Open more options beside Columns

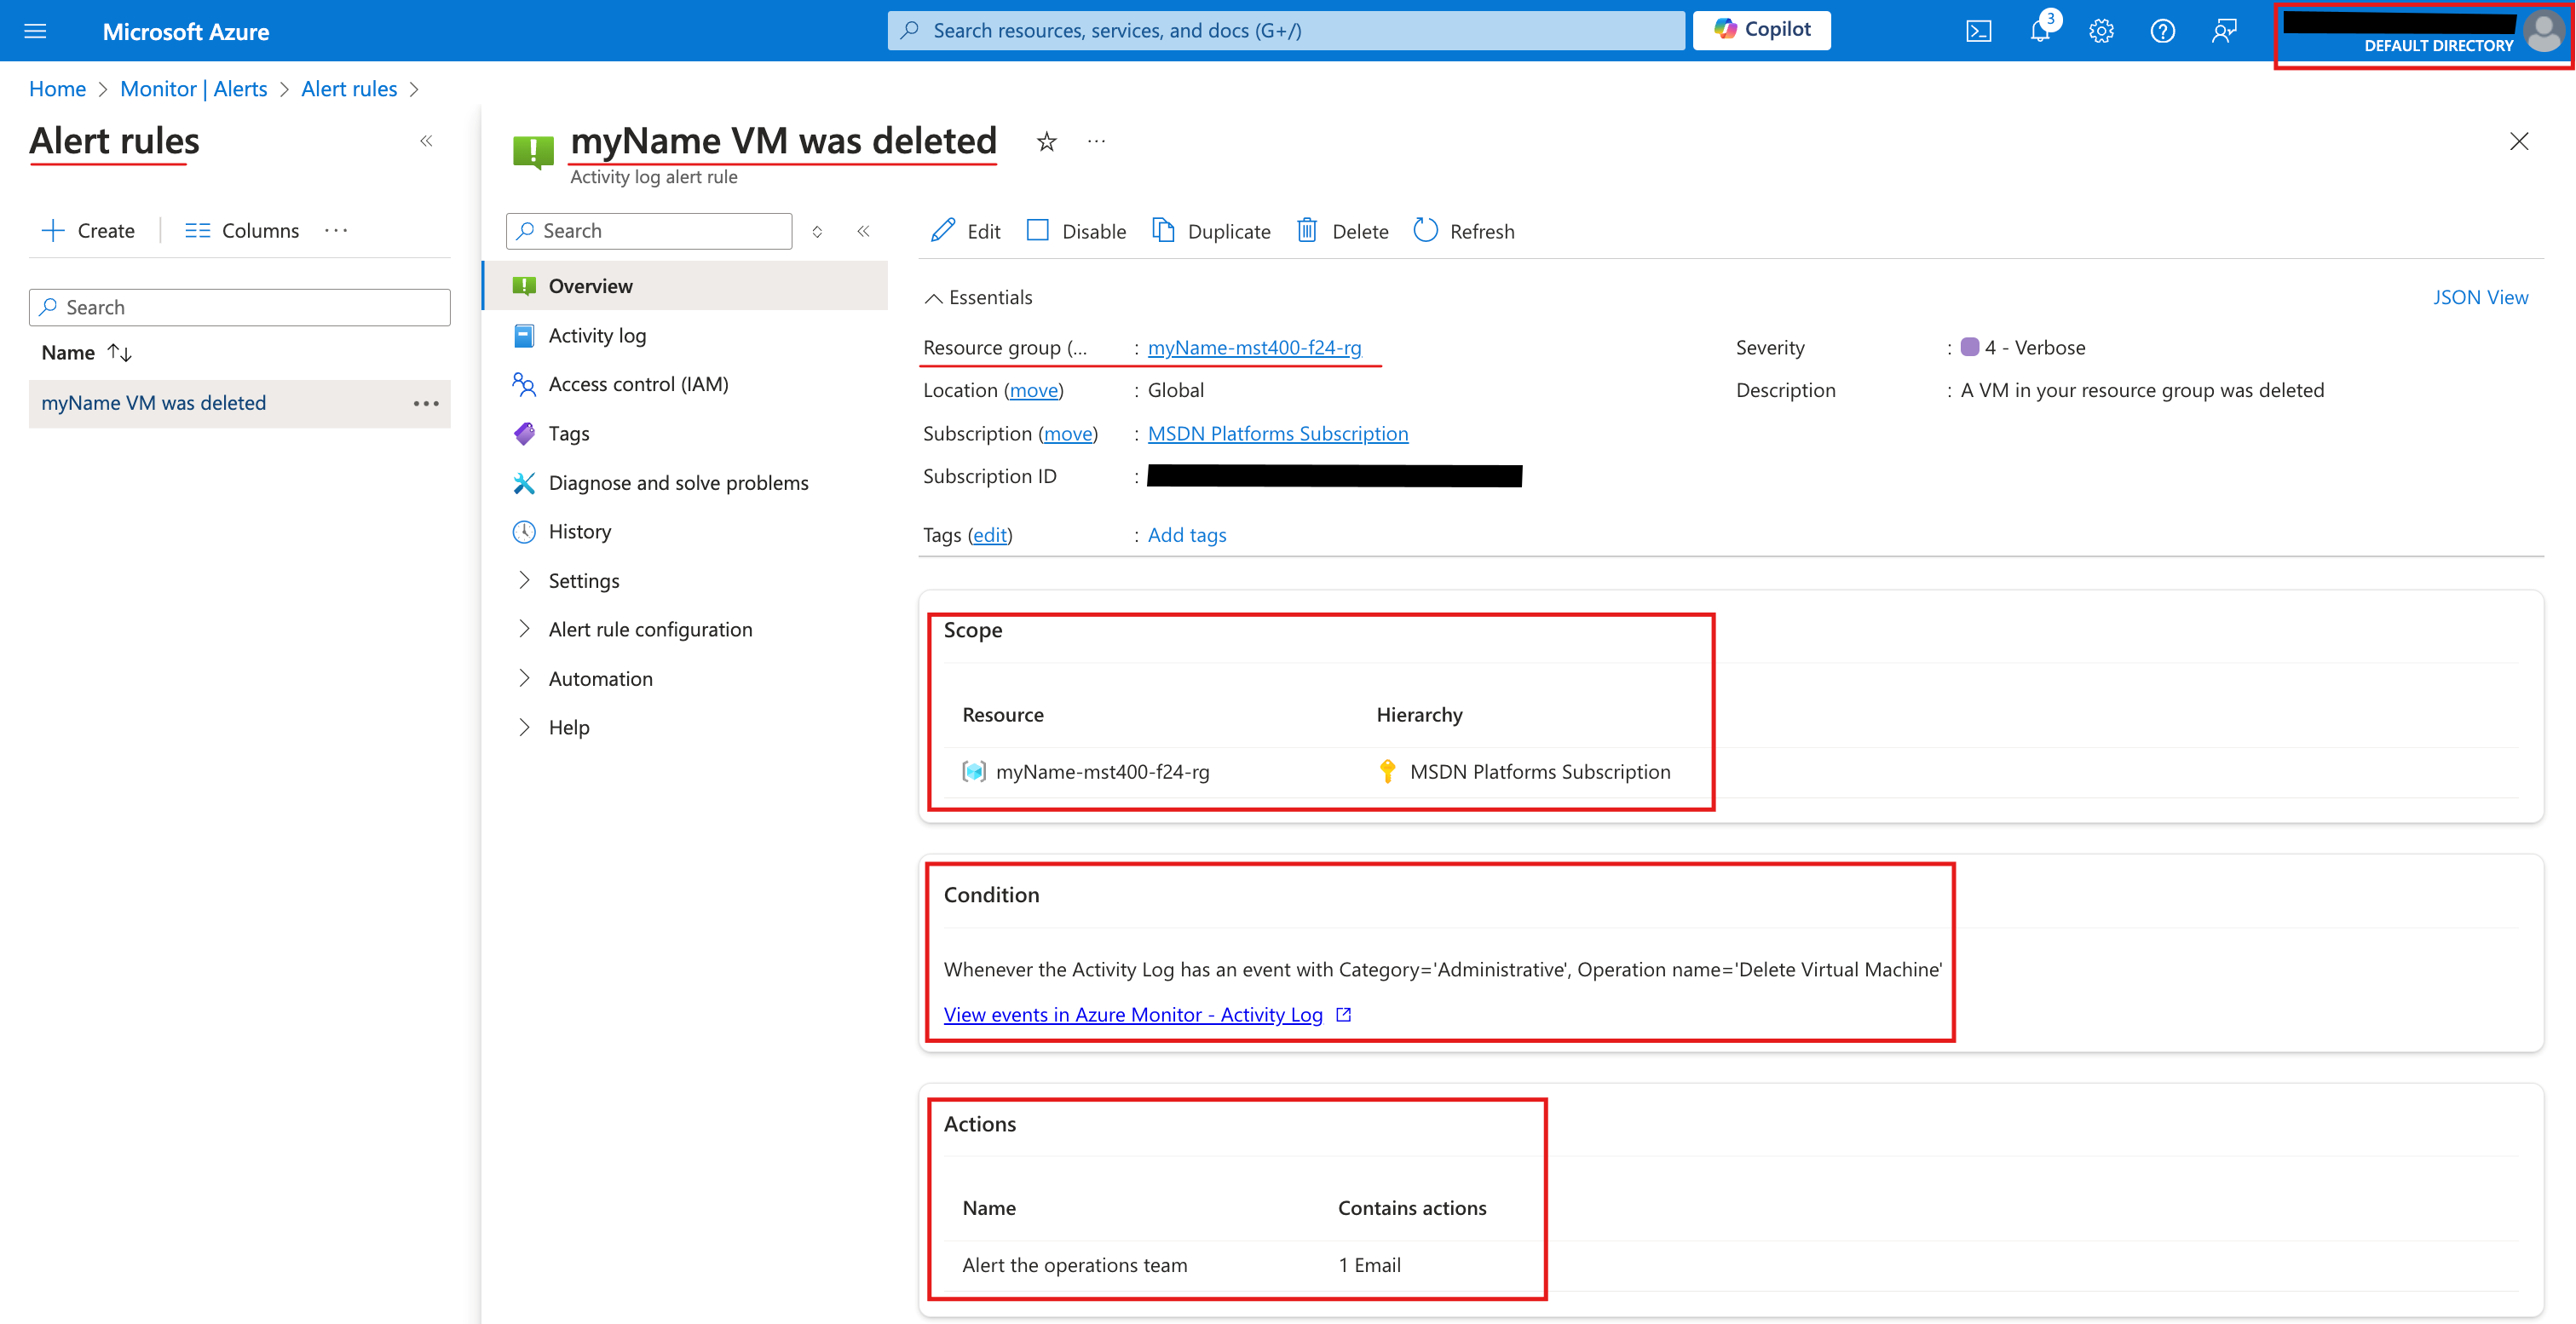336,230
